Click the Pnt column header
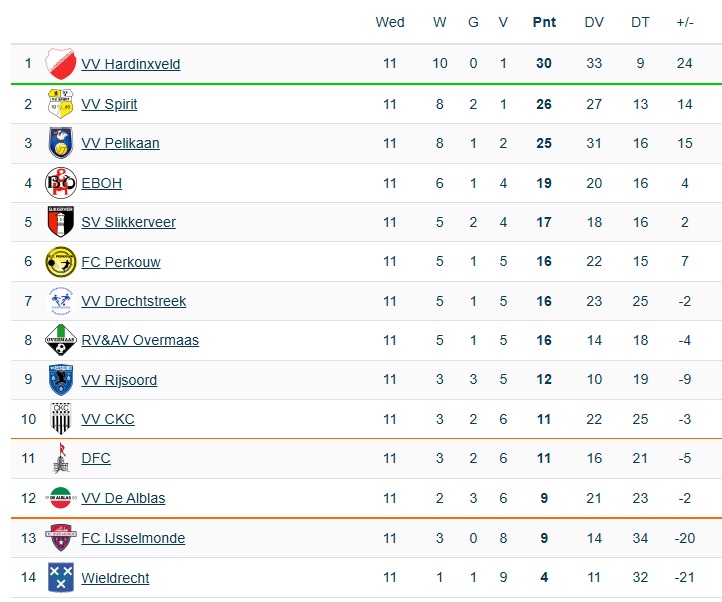722x602 pixels. [544, 22]
